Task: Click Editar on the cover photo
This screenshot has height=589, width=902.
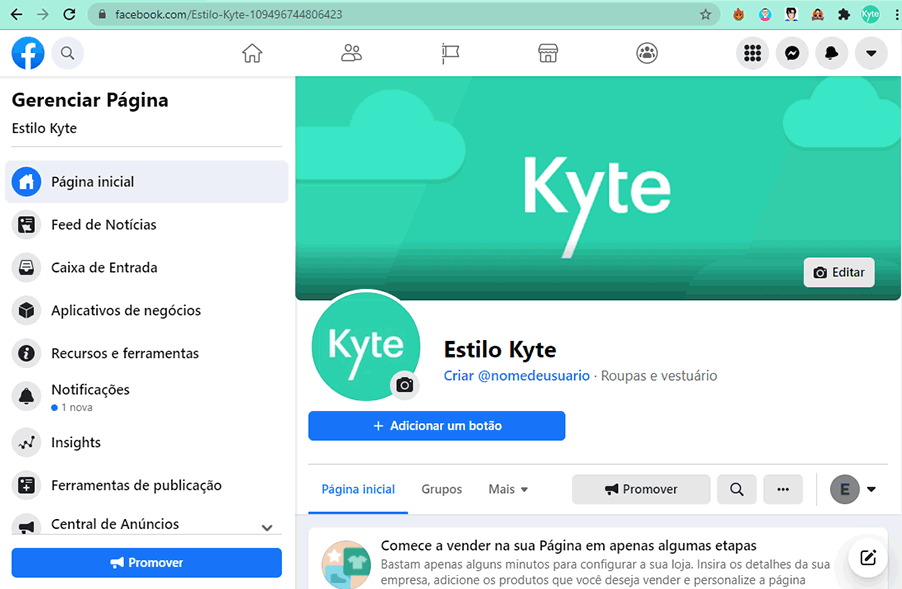Action: coord(839,272)
